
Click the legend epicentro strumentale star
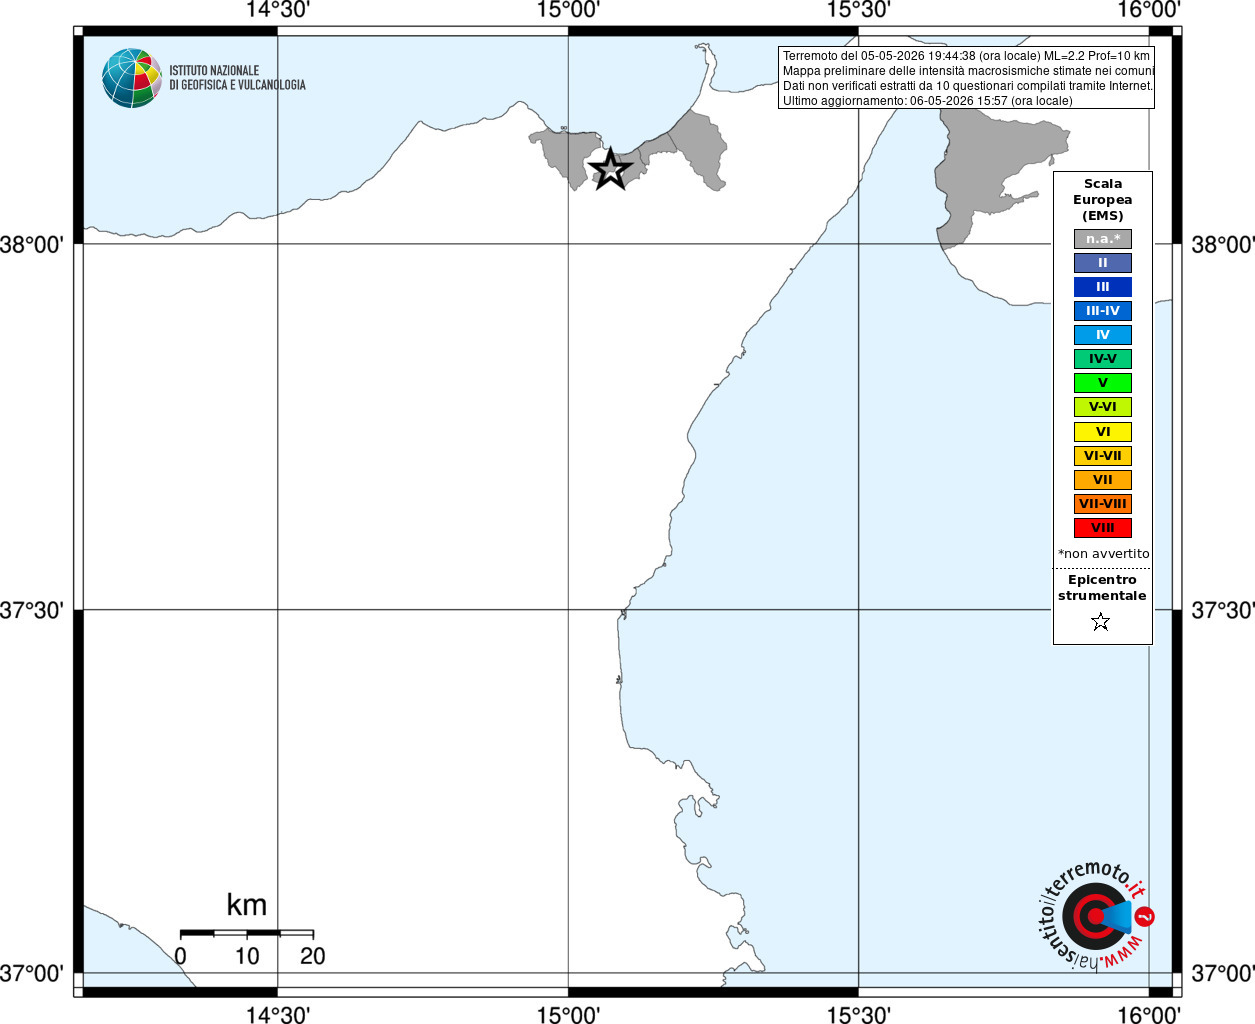coord(1101,622)
